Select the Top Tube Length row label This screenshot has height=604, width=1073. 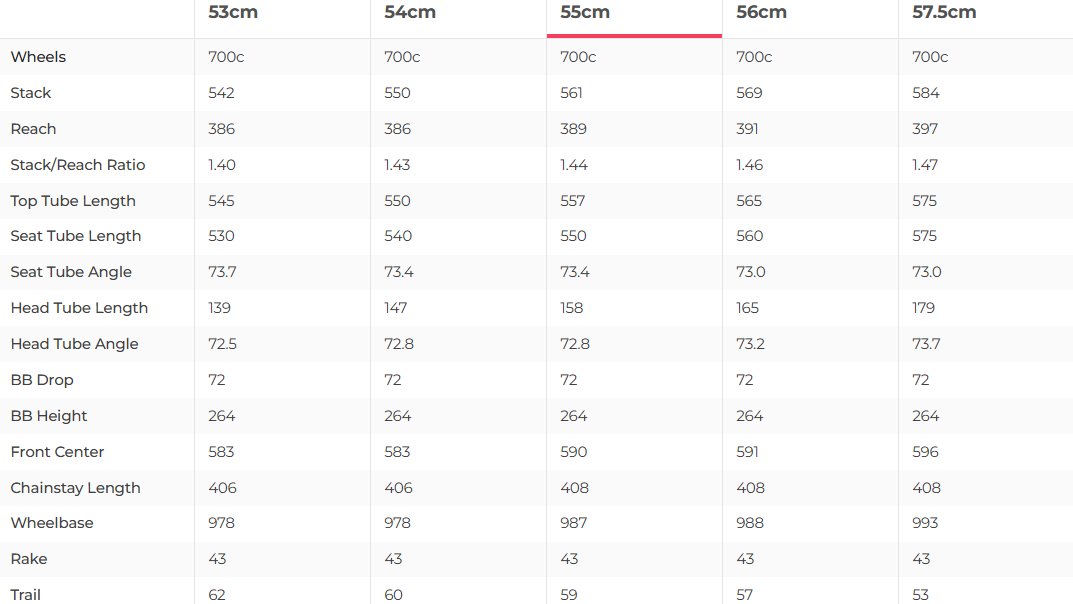click(x=73, y=201)
